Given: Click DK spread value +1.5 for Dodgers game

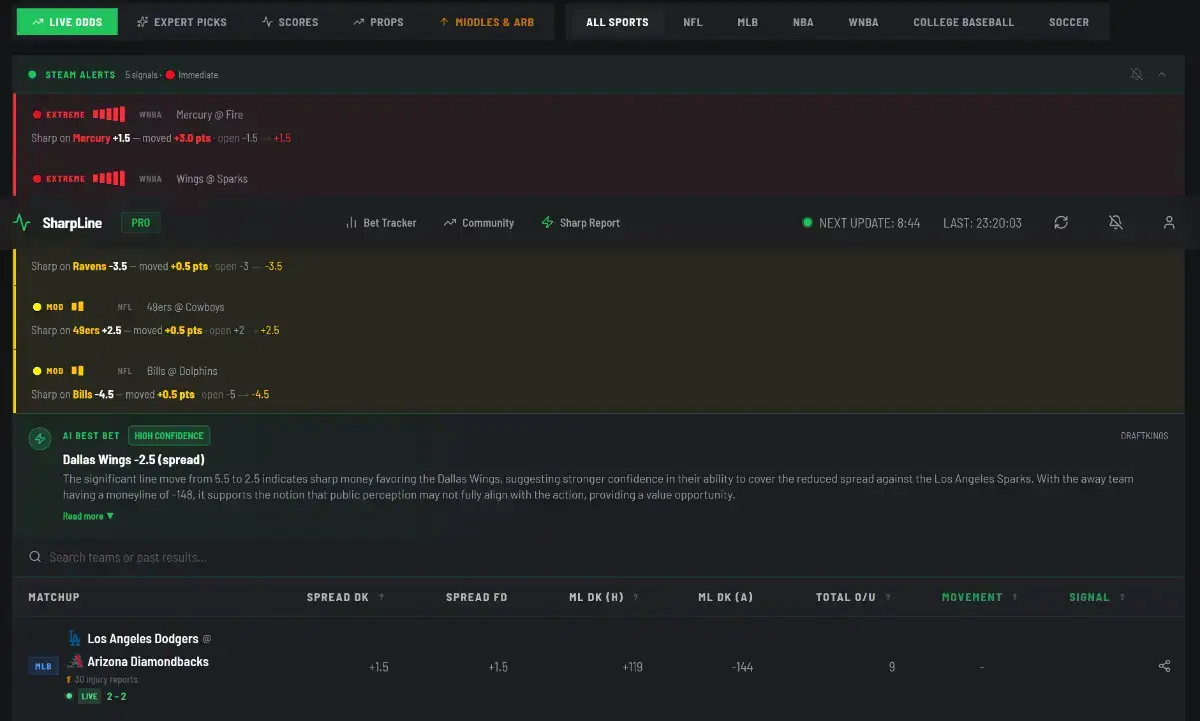Looking at the screenshot, I should (379, 667).
